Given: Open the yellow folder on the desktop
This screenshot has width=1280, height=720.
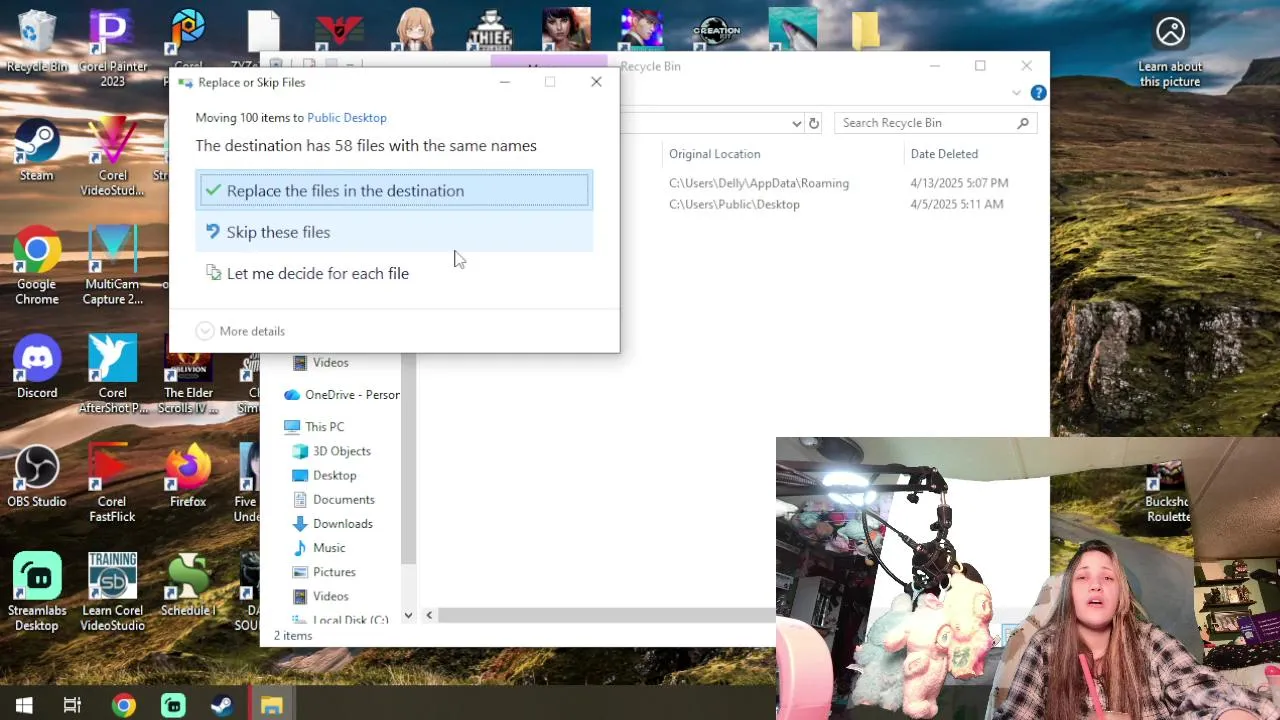Looking at the screenshot, I should tap(866, 30).
